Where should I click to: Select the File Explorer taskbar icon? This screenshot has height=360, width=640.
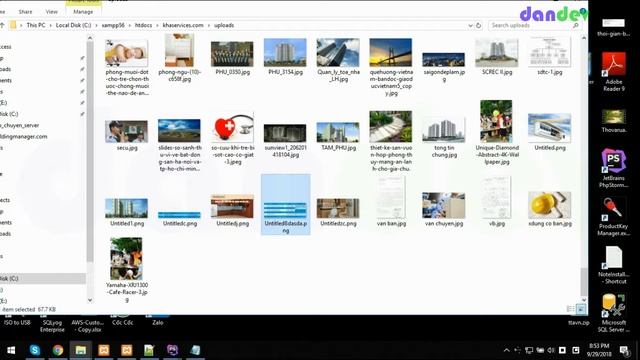(x=80, y=350)
